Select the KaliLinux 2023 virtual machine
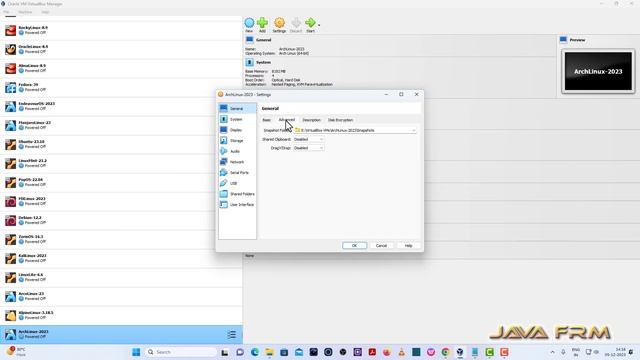 click(121, 258)
